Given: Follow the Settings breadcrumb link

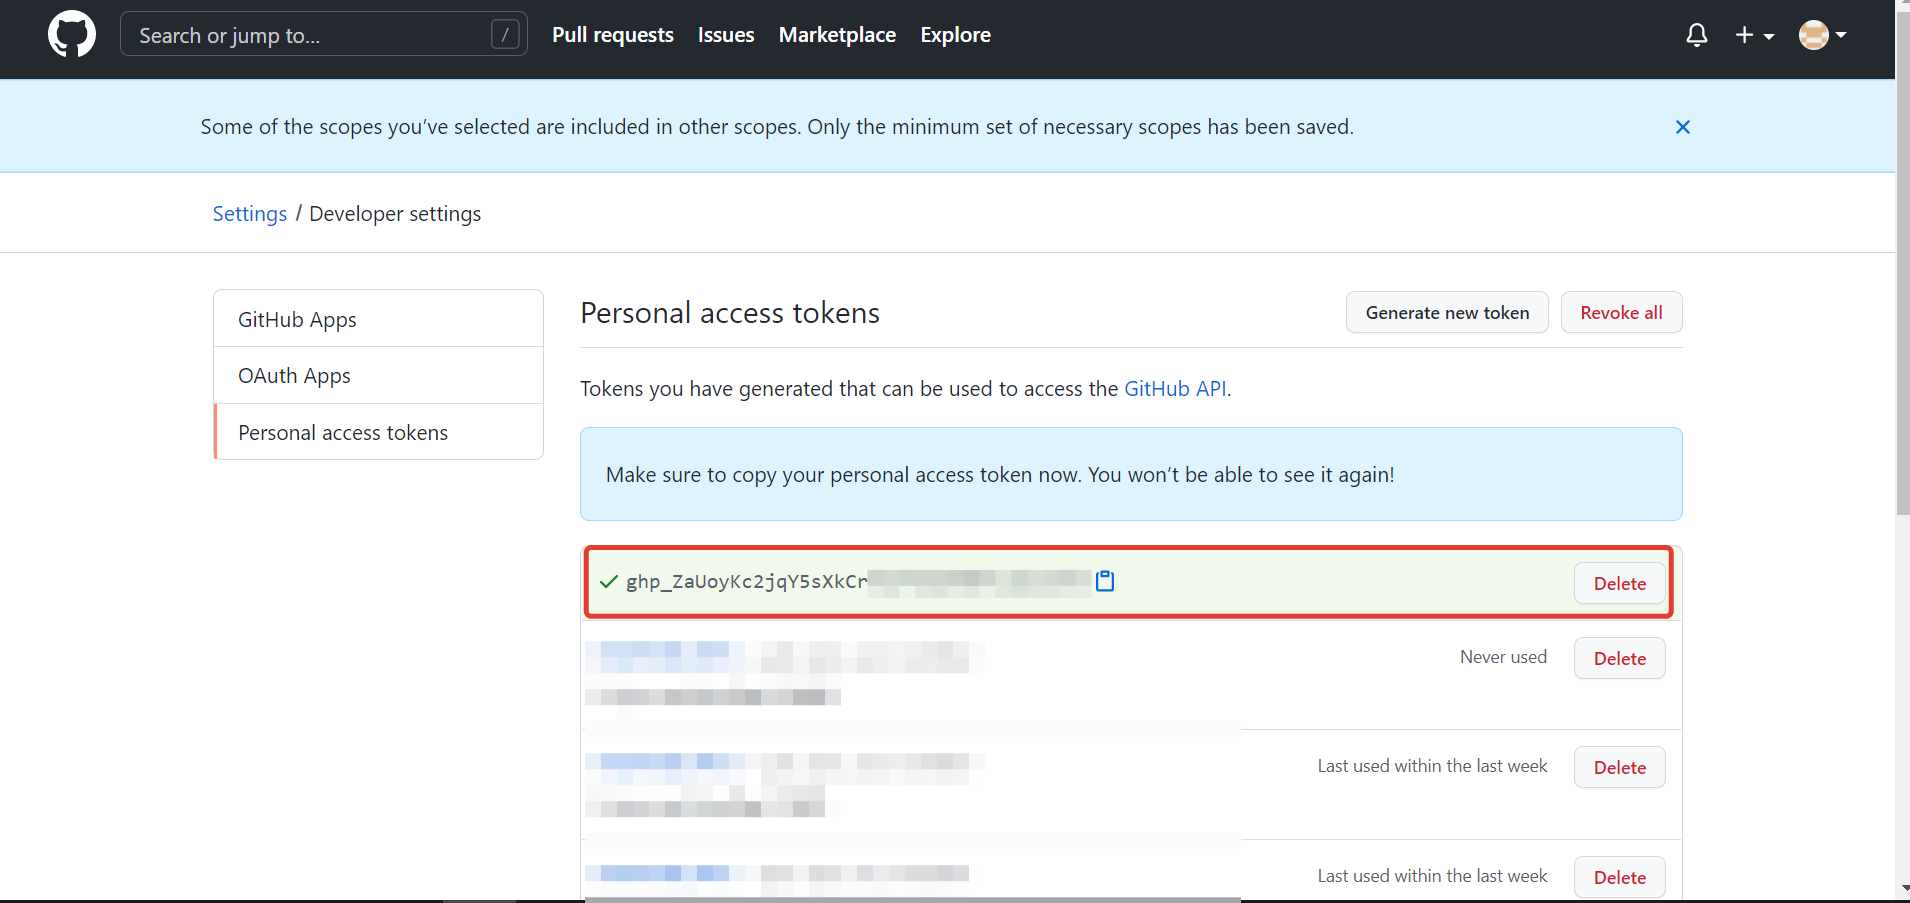Looking at the screenshot, I should pos(249,214).
